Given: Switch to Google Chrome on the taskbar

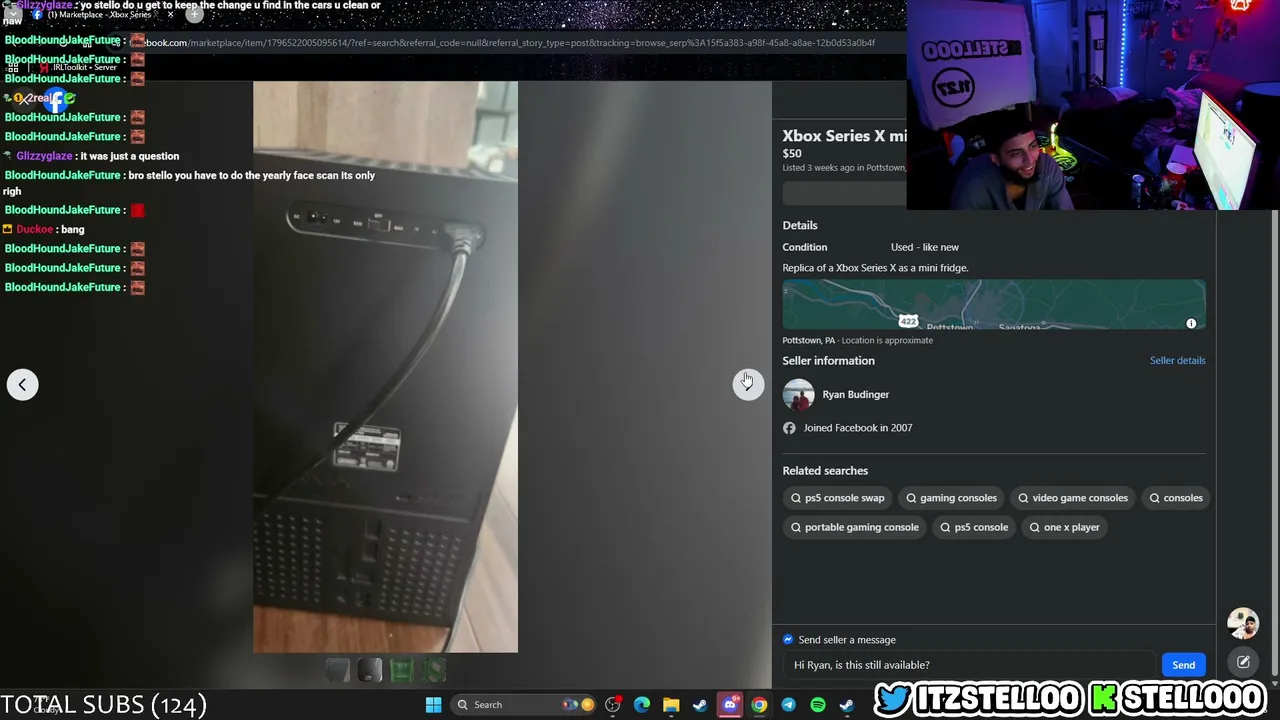Looking at the screenshot, I should pyautogui.click(x=759, y=705).
